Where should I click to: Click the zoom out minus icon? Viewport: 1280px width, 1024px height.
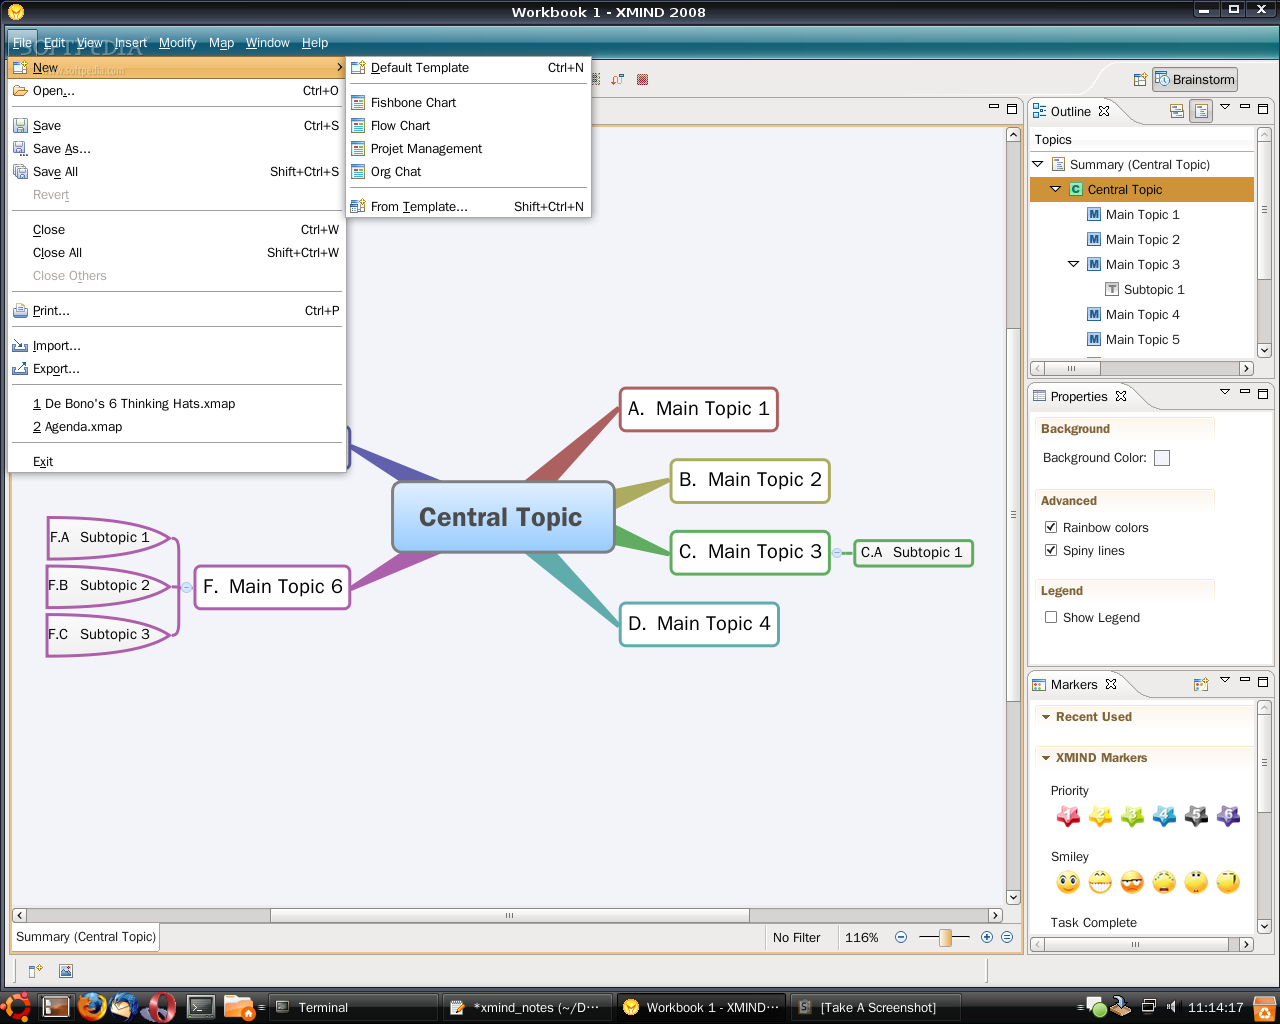[901, 937]
